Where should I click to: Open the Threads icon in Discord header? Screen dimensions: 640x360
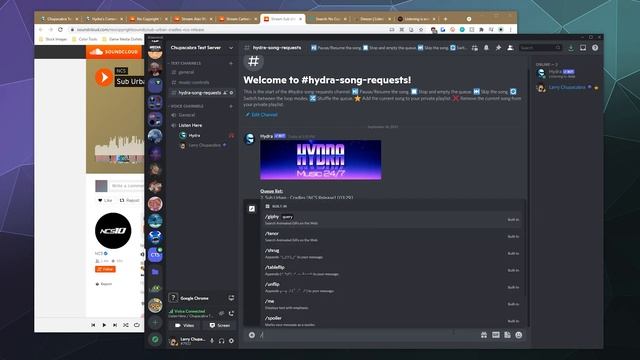[x=474, y=48]
